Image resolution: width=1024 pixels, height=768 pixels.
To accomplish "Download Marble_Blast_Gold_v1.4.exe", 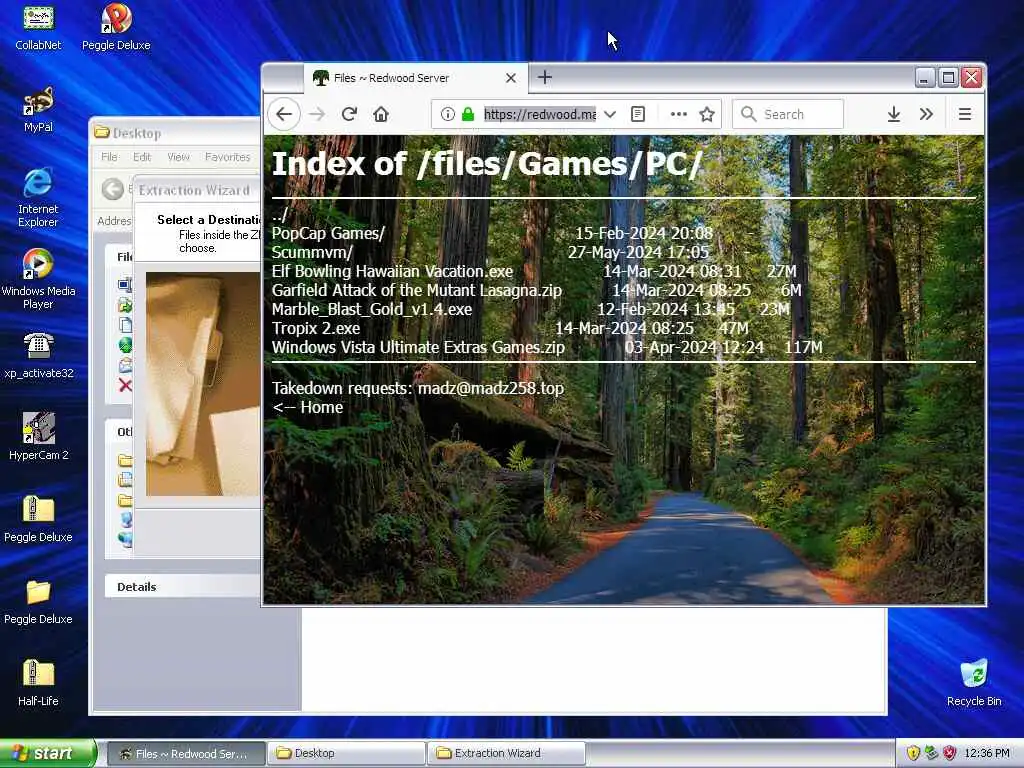I will click(372, 309).
